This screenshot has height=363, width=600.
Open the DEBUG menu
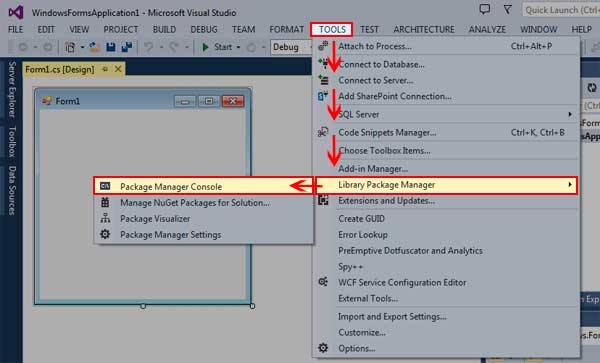pyautogui.click(x=204, y=29)
